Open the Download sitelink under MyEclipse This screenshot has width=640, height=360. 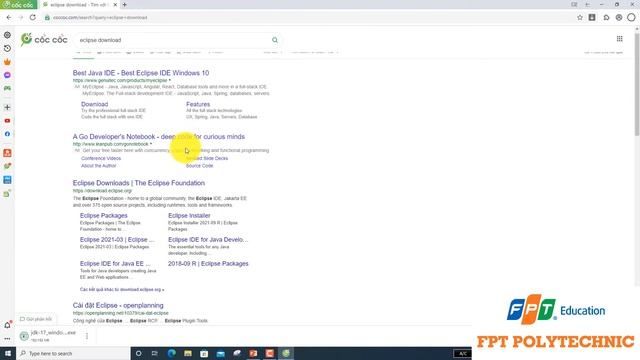pyautogui.click(x=94, y=104)
